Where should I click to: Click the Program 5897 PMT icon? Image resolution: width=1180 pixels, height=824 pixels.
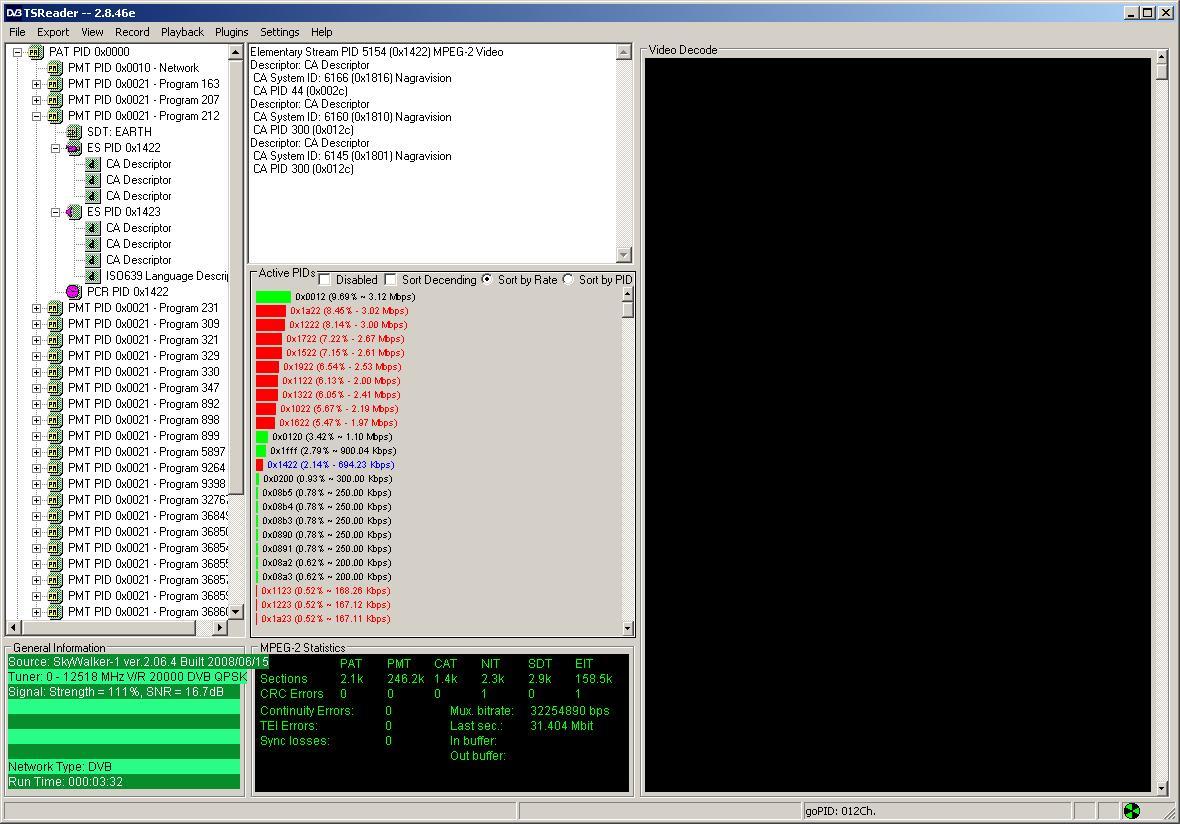point(54,452)
